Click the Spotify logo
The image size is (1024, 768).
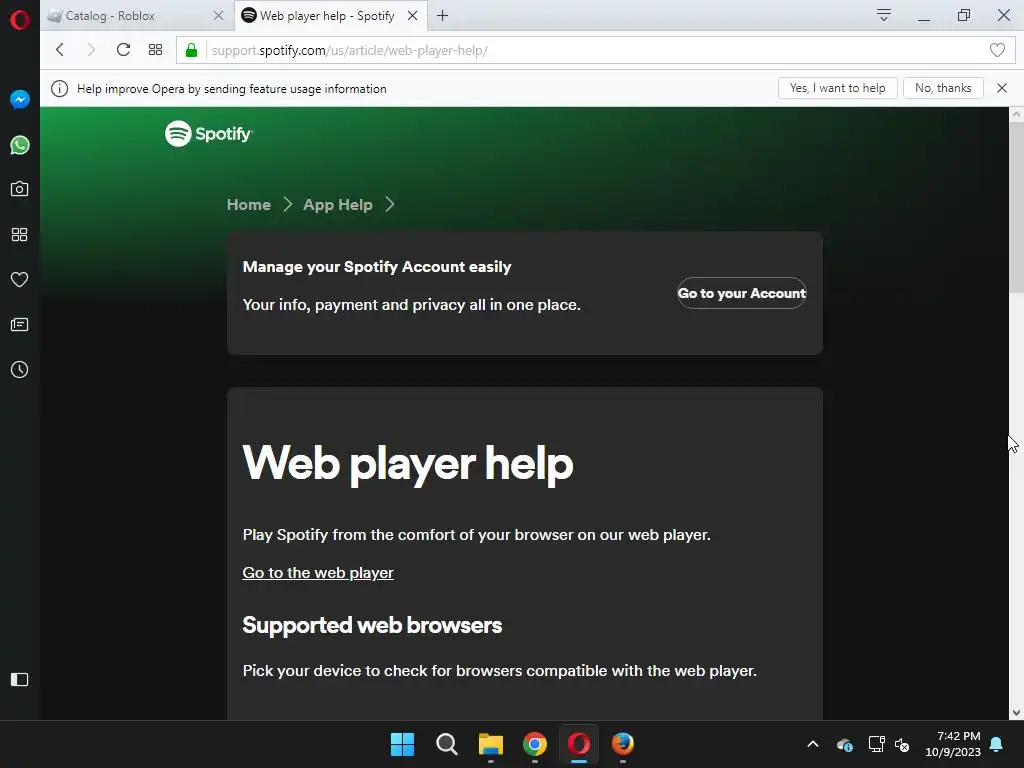coord(208,134)
